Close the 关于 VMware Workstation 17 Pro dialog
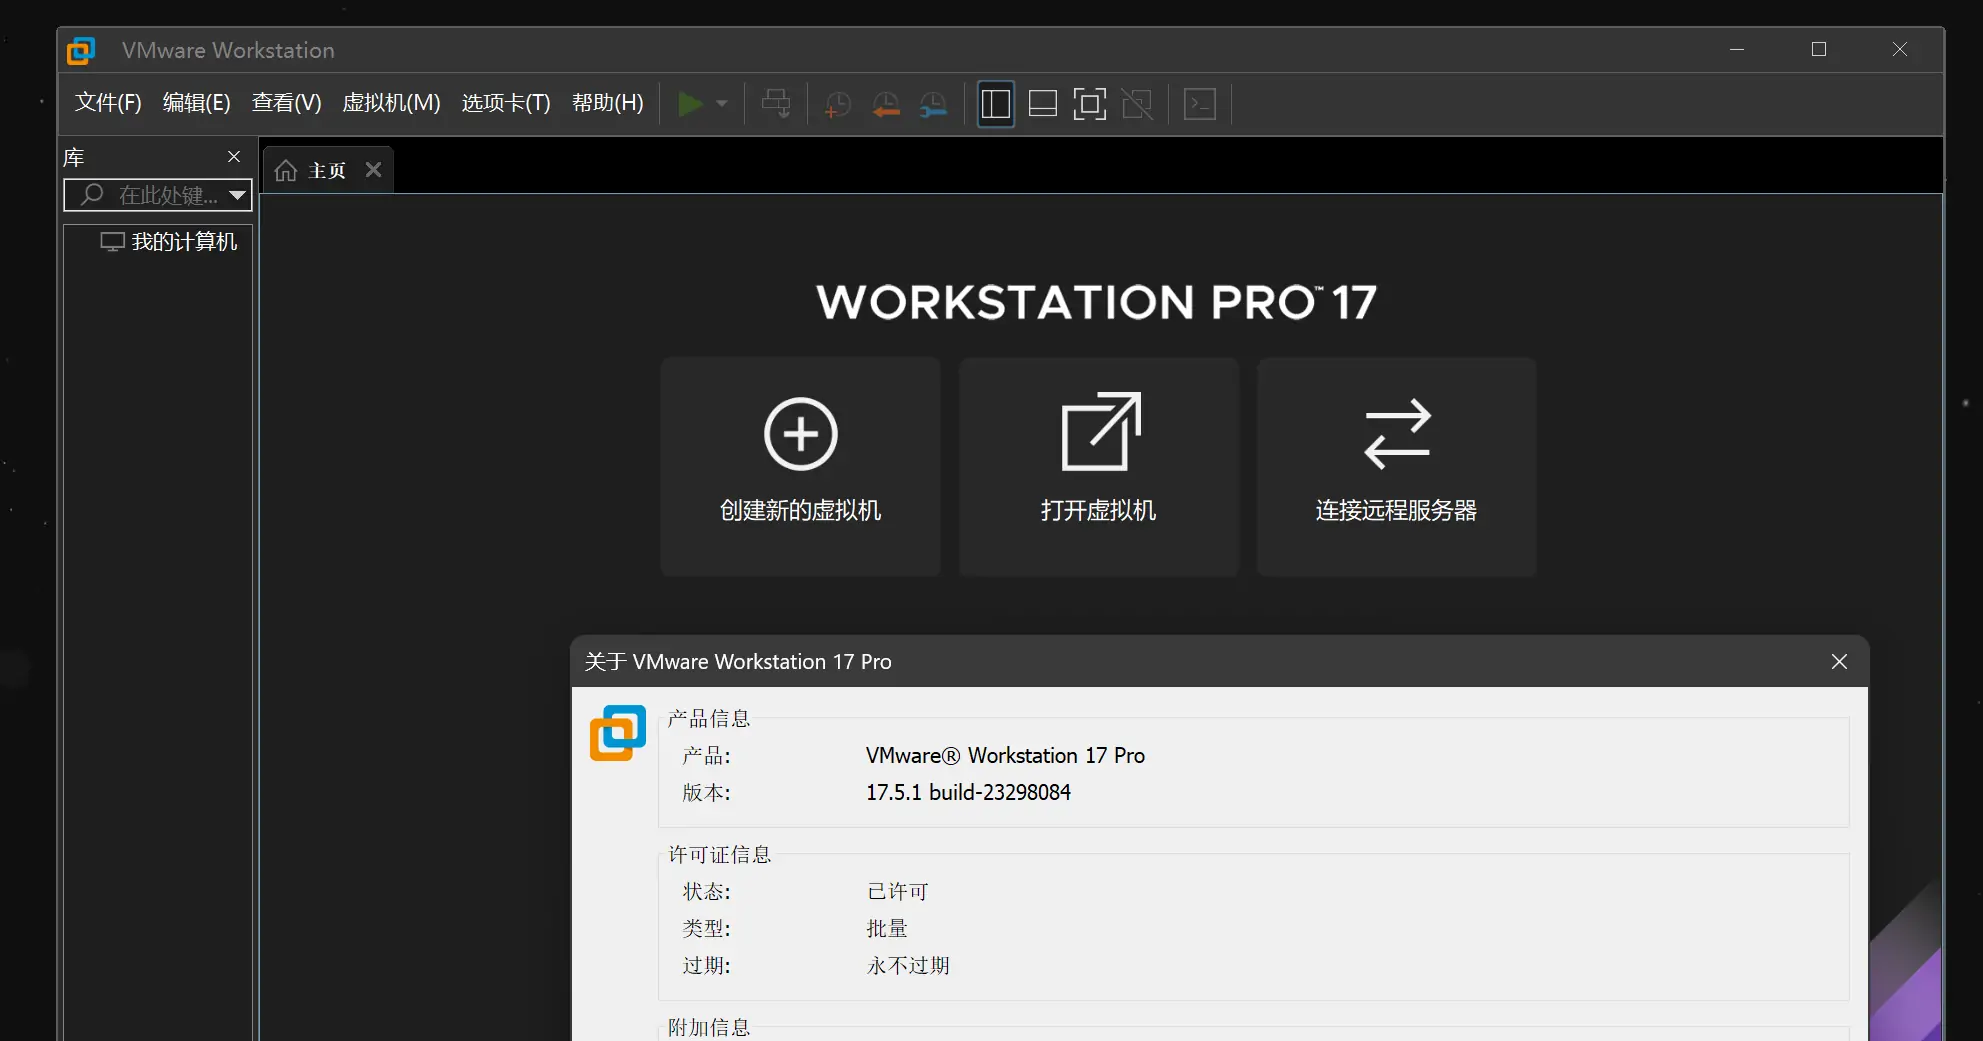The image size is (1983, 1041). [1839, 662]
